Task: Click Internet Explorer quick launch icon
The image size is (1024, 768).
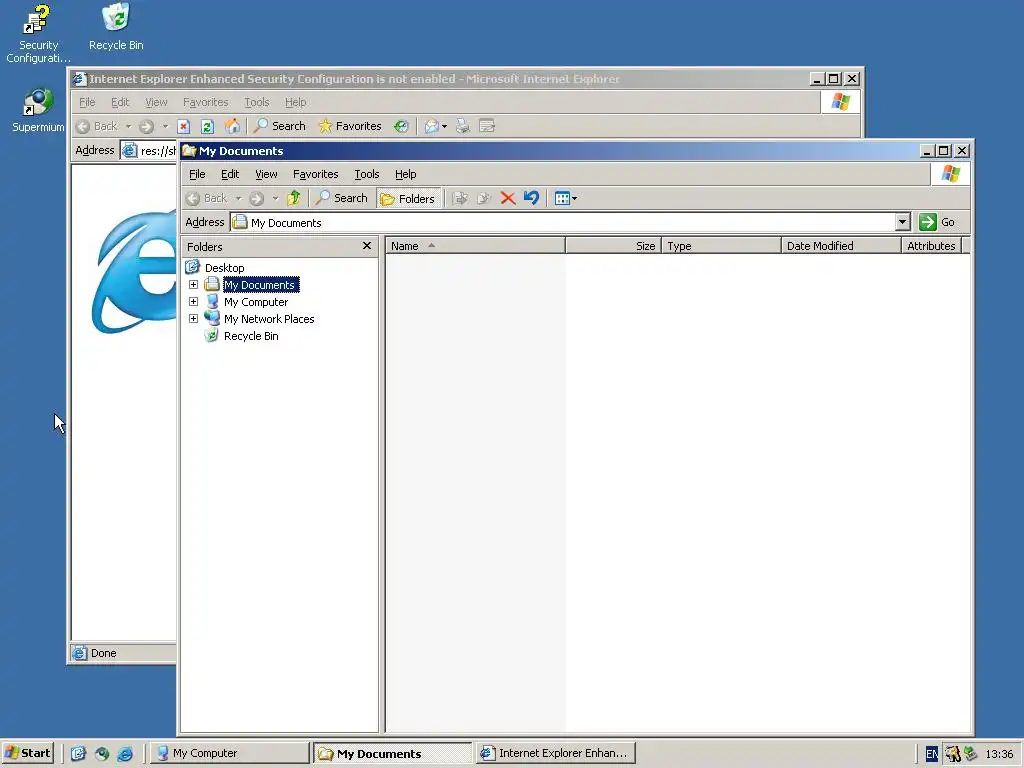Action: [x=125, y=754]
